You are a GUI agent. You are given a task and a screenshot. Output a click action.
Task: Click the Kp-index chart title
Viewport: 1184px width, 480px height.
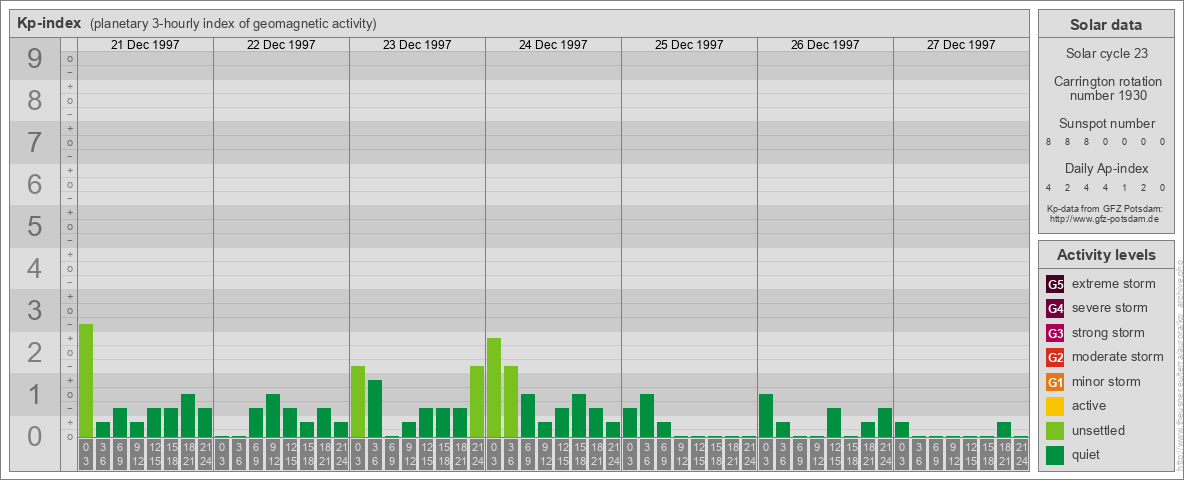49,23
